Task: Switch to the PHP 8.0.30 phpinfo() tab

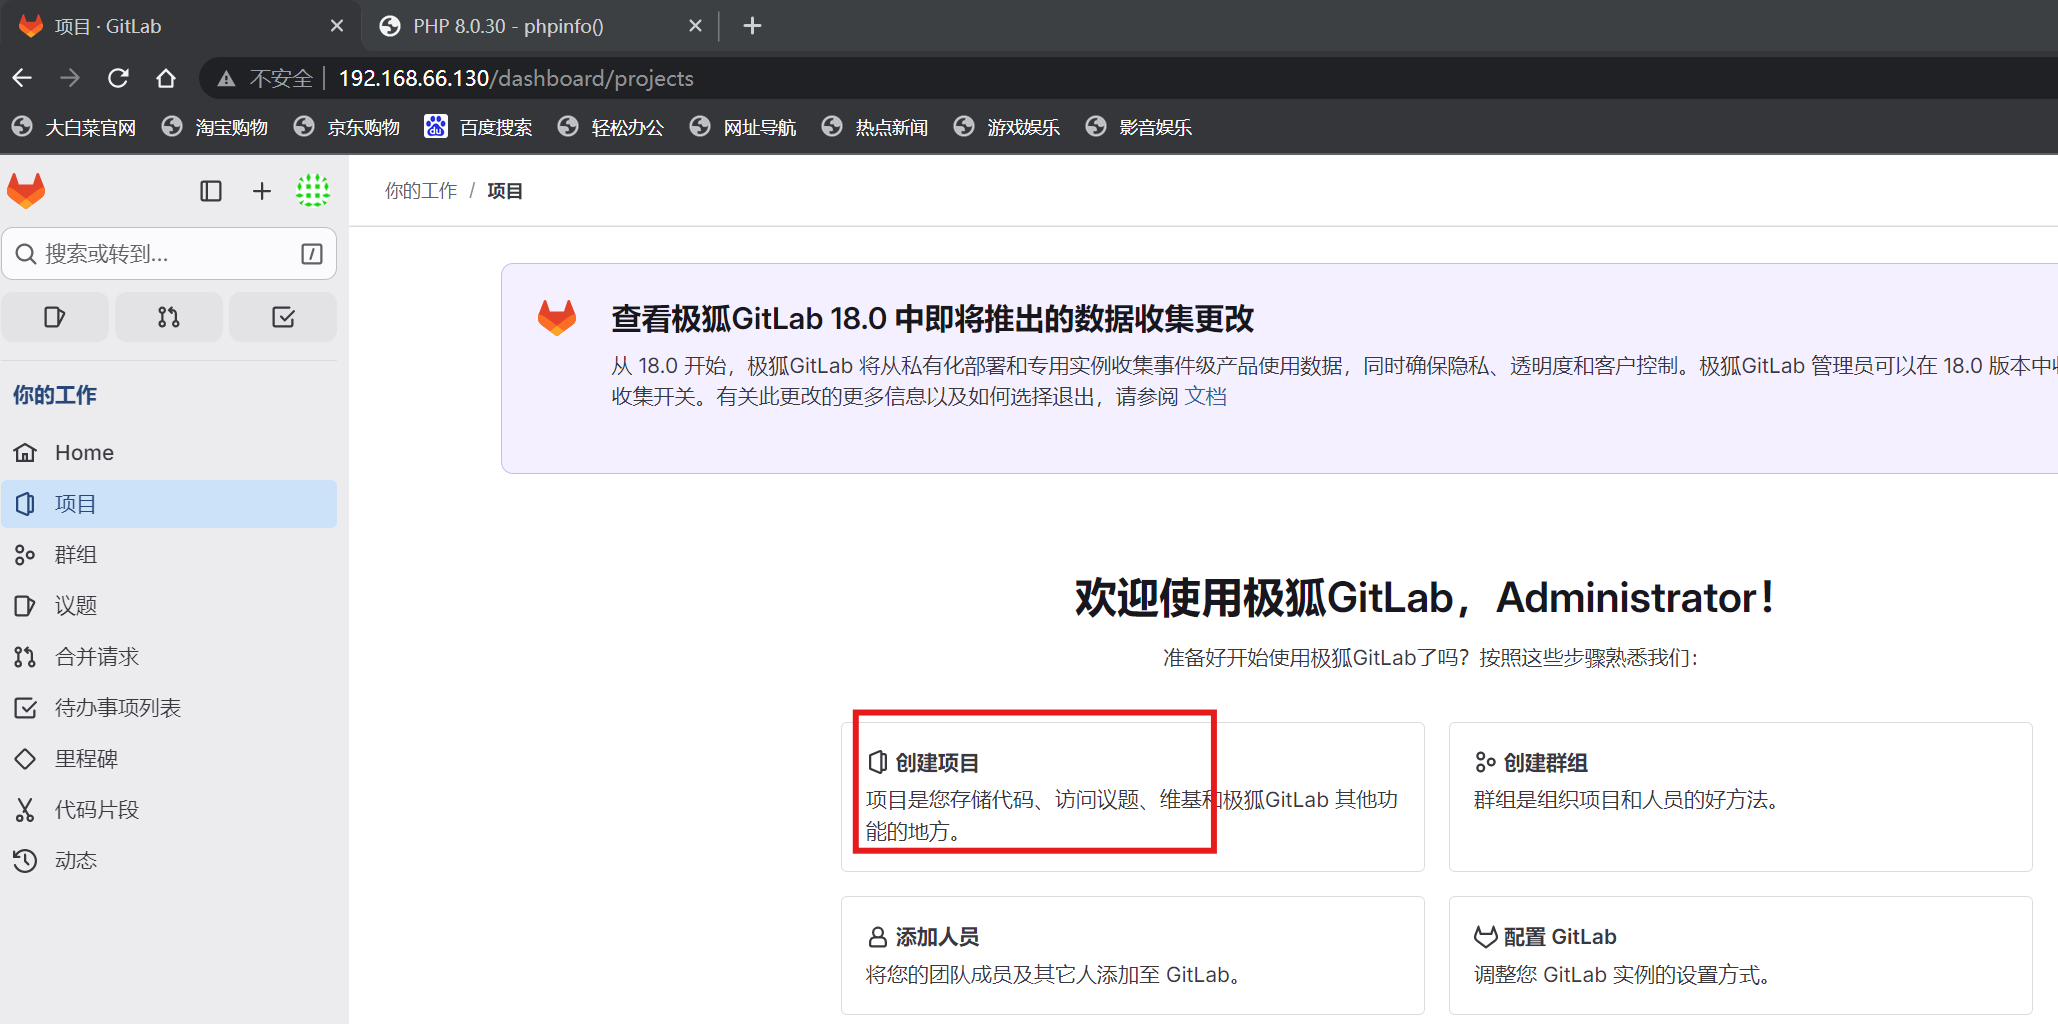Action: pyautogui.click(x=540, y=26)
